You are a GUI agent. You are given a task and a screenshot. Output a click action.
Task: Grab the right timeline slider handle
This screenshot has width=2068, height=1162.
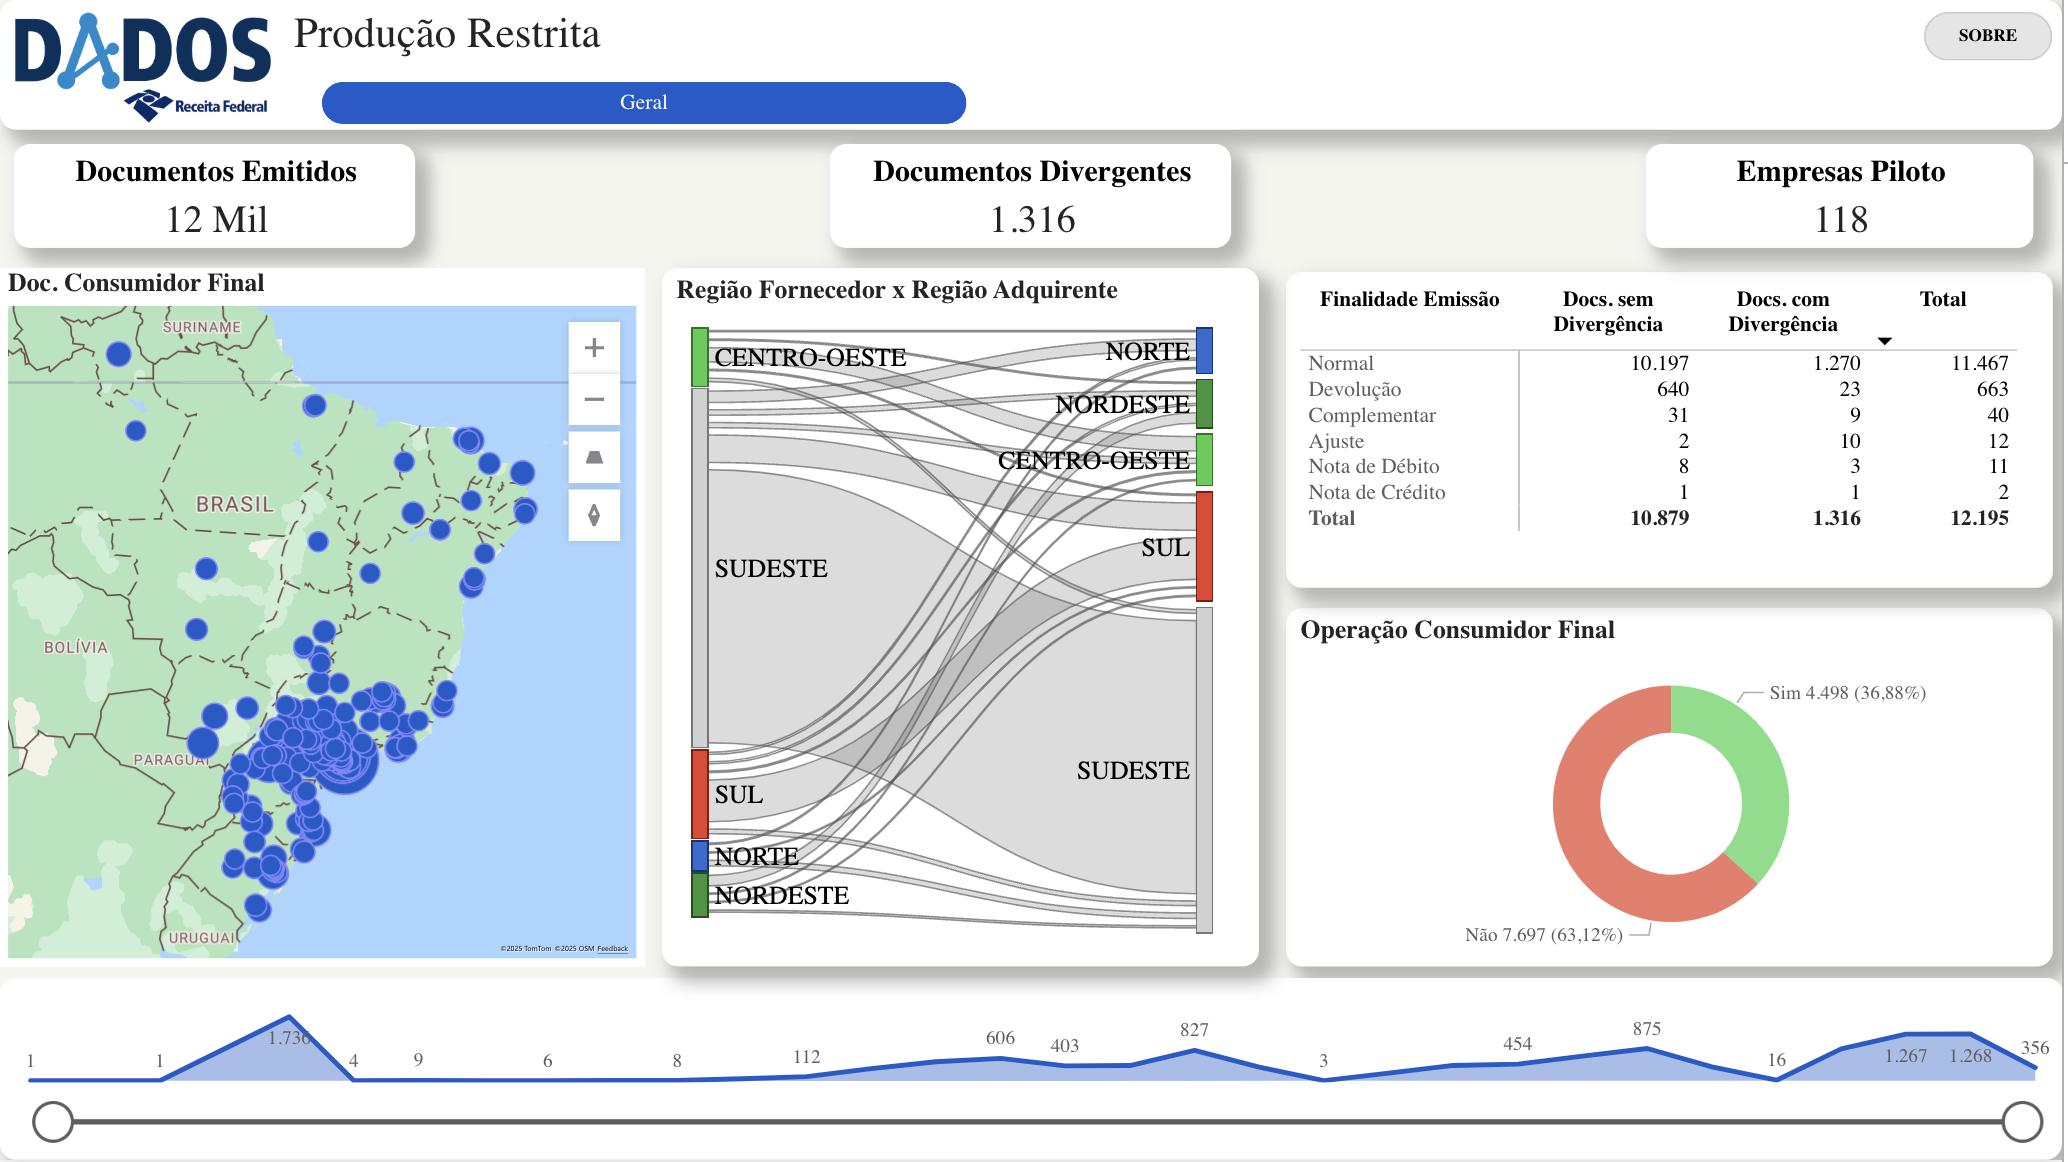pyautogui.click(x=2022, y=1122)
